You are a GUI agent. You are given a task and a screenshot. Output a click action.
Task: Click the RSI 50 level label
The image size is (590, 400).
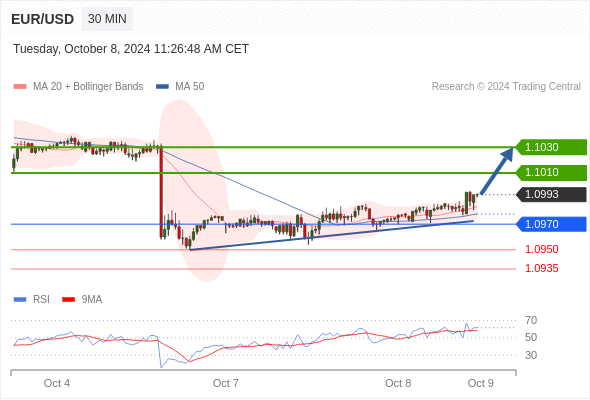(531, 337)
